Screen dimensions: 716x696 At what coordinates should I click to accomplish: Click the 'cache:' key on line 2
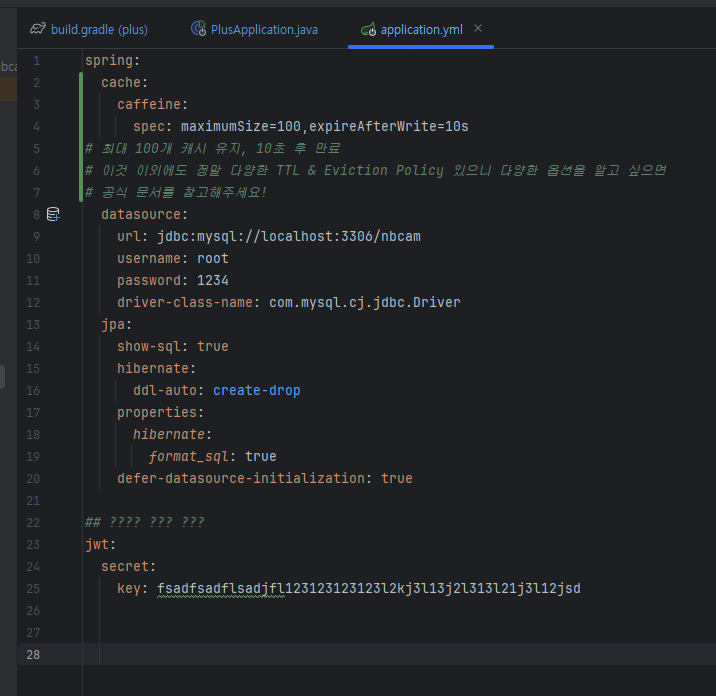pos(125,82)
